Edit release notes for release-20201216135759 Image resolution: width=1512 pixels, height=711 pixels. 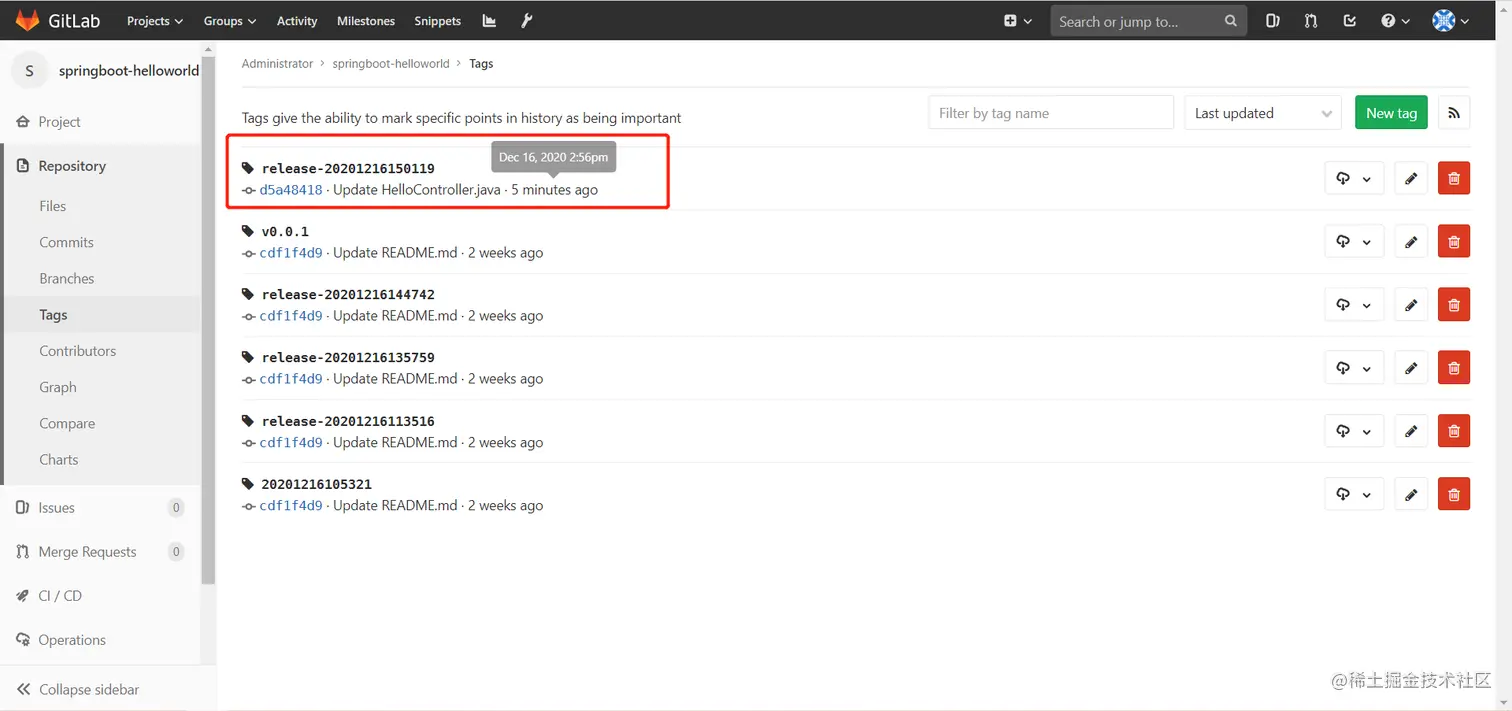[1411, 368]
